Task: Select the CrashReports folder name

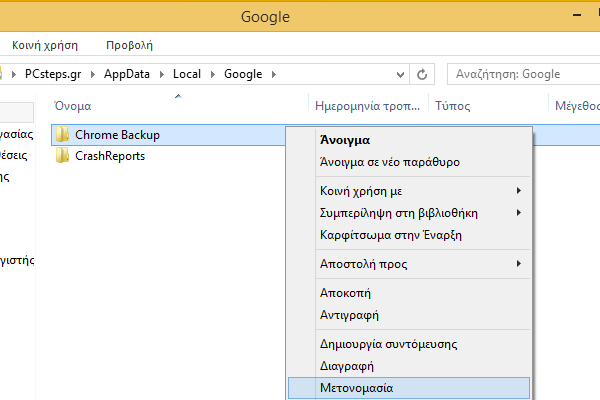Action: point(110,156)
